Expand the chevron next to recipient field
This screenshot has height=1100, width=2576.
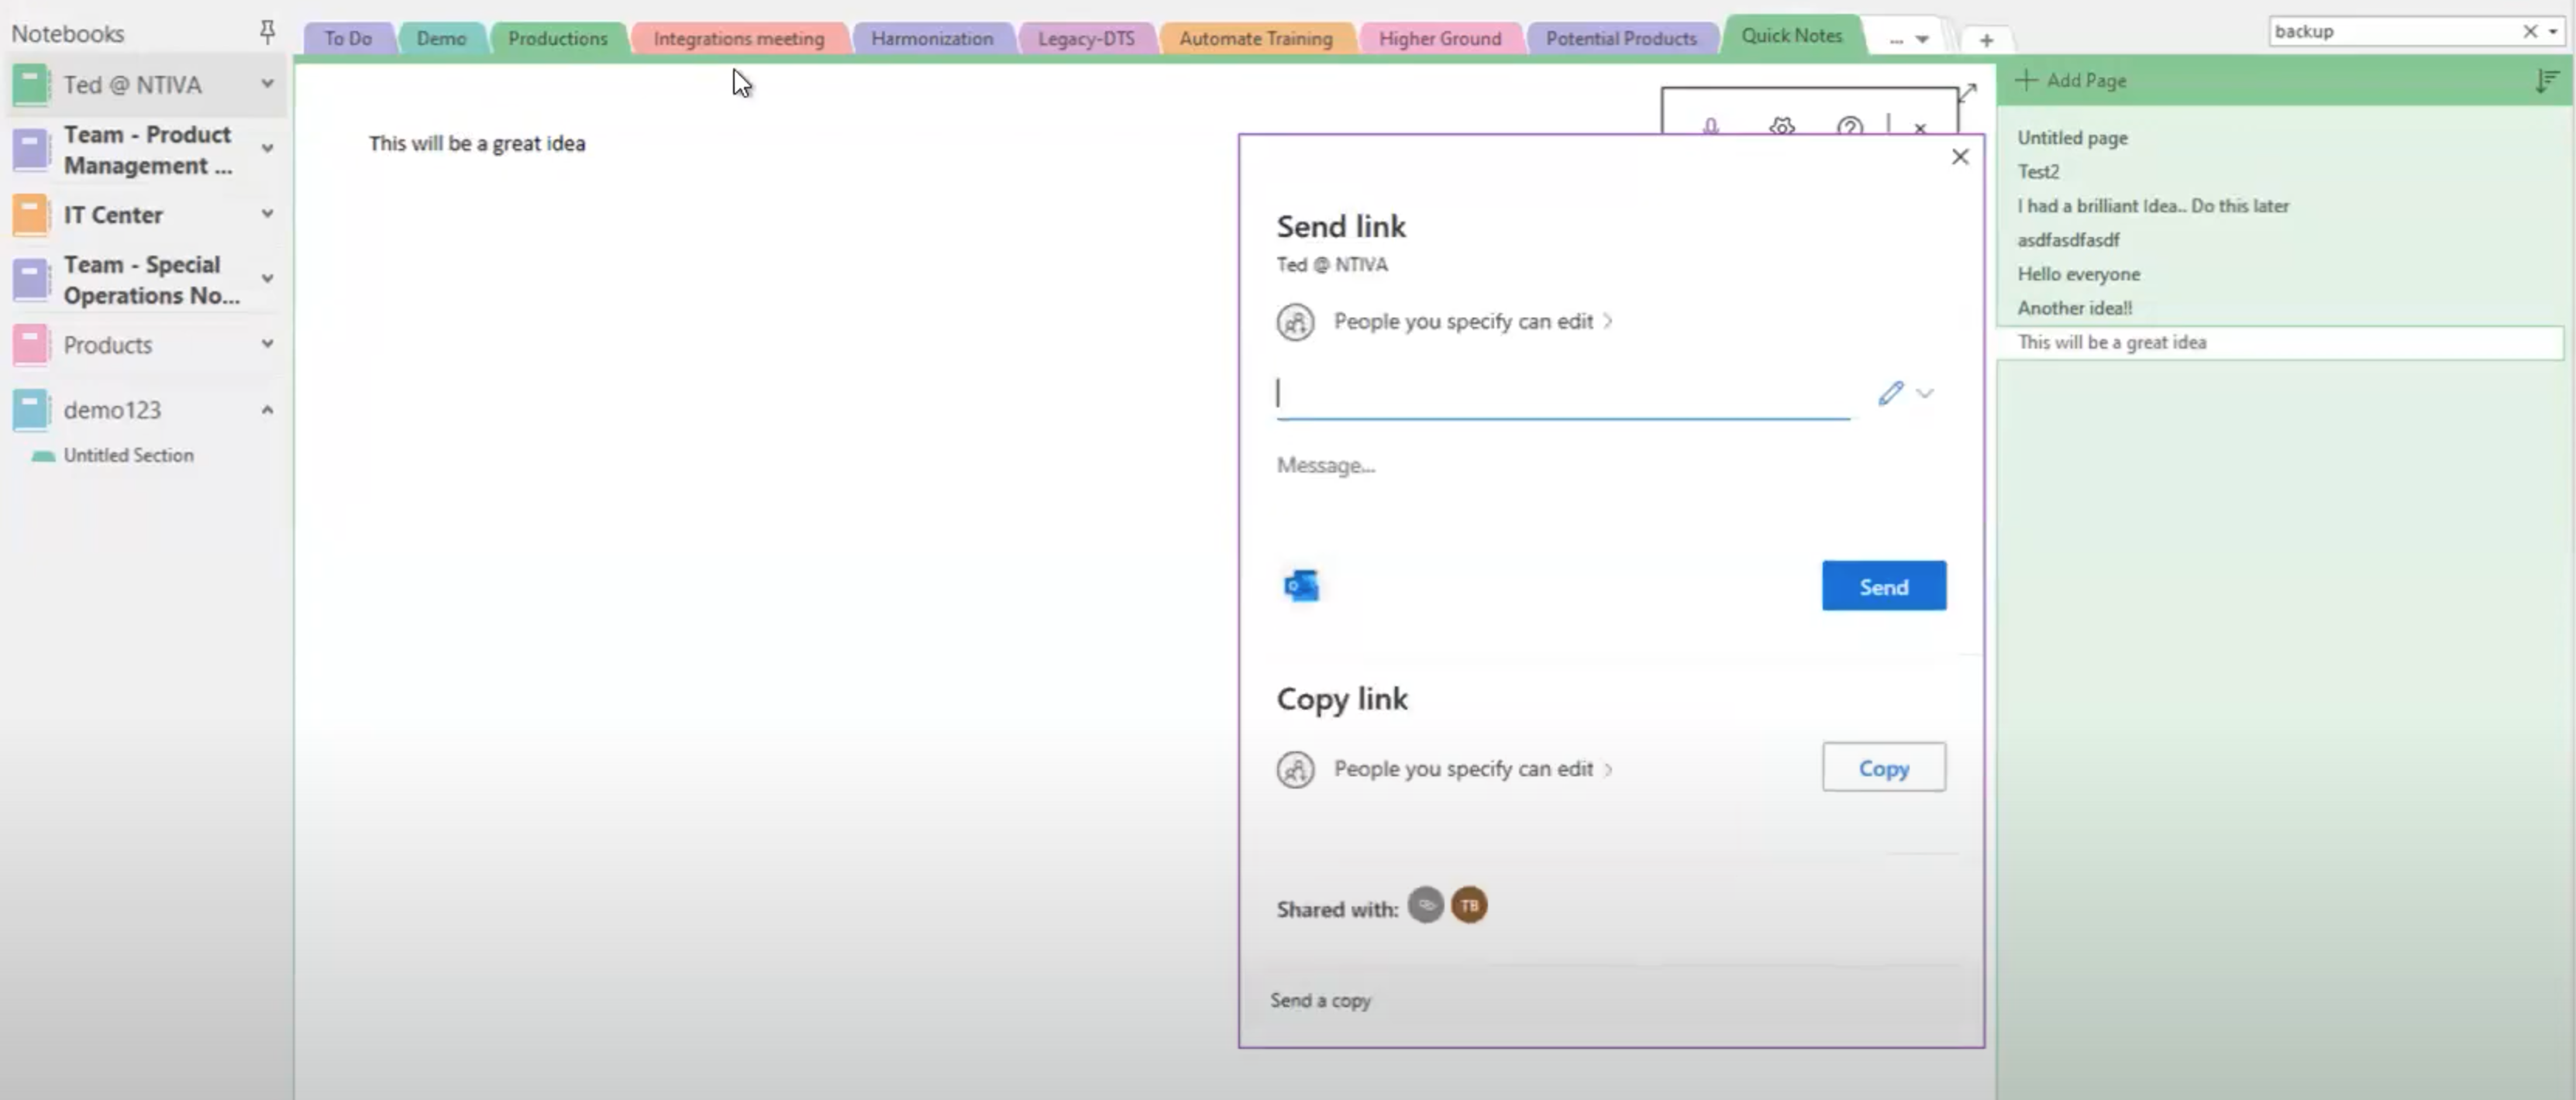(1923, 393)
